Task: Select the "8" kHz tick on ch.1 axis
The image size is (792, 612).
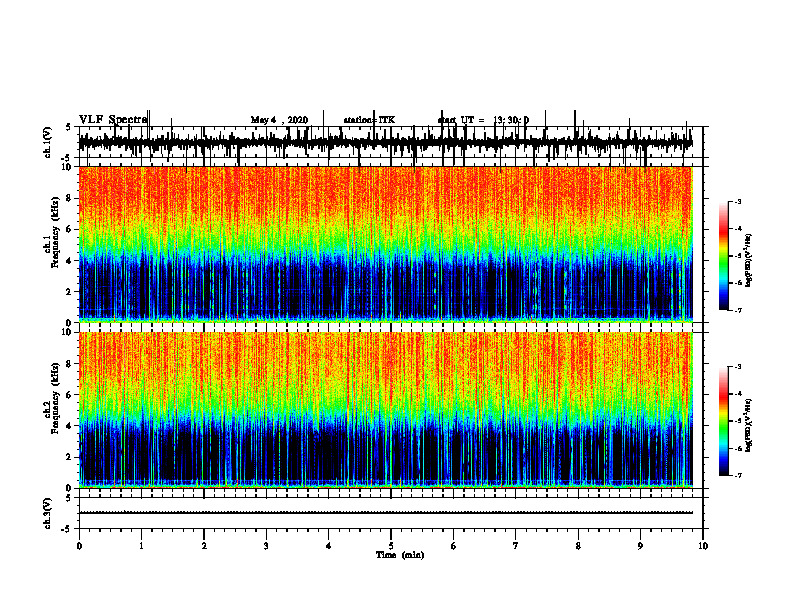Action: 70,198
